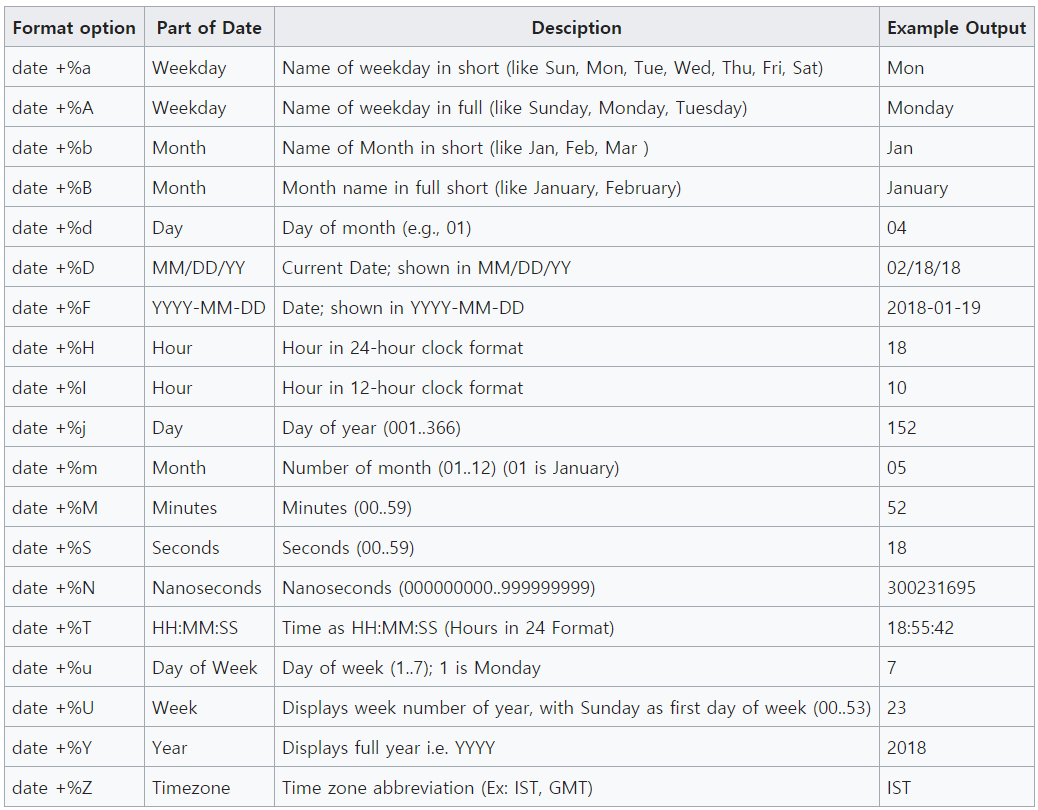1038x810 pixels.
Task: Click description 'Seconds (00..59)'
Action: 348,548
